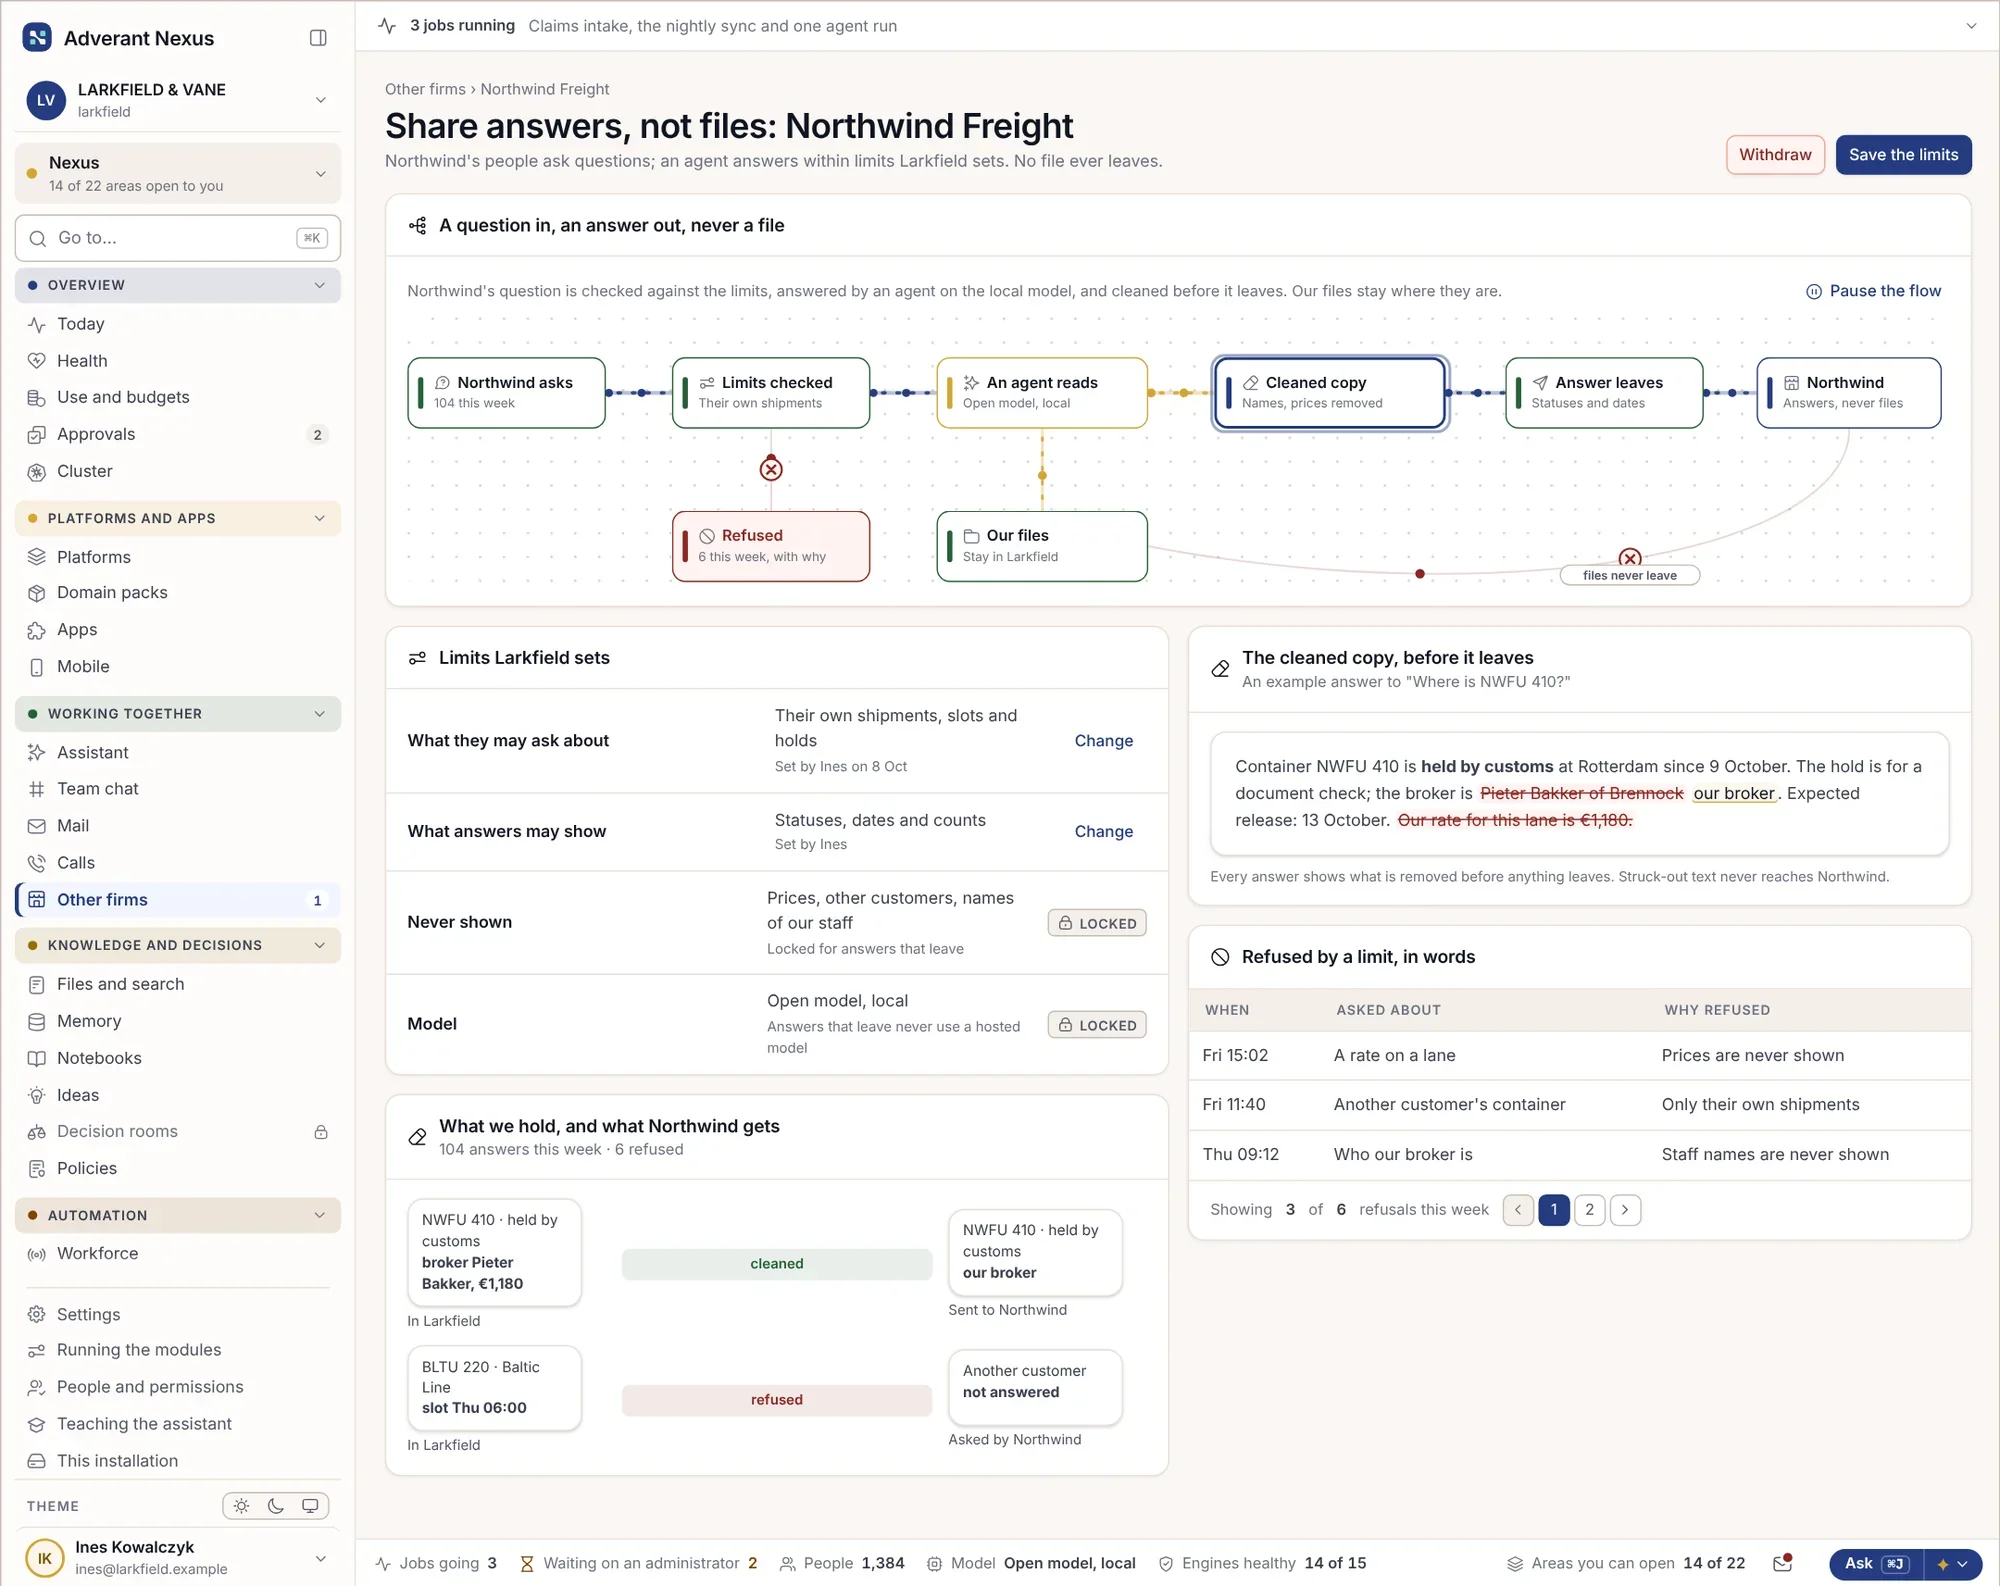Select the system theme monitor icon
This screenshot has height=1586, width=2000.
tap(310, 1506)
